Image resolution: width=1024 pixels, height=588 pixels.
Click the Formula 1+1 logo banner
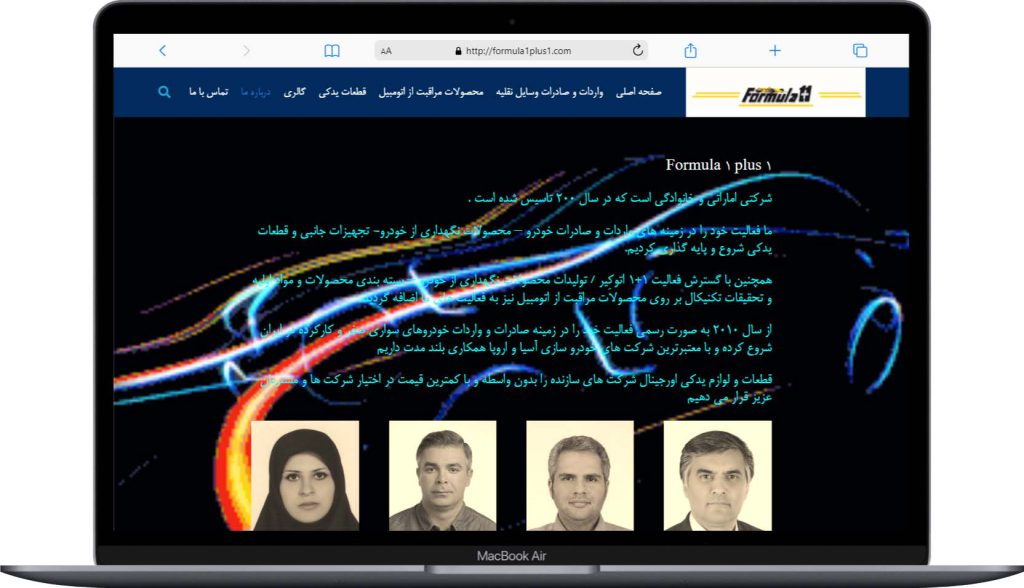click(x=775, y=94)
